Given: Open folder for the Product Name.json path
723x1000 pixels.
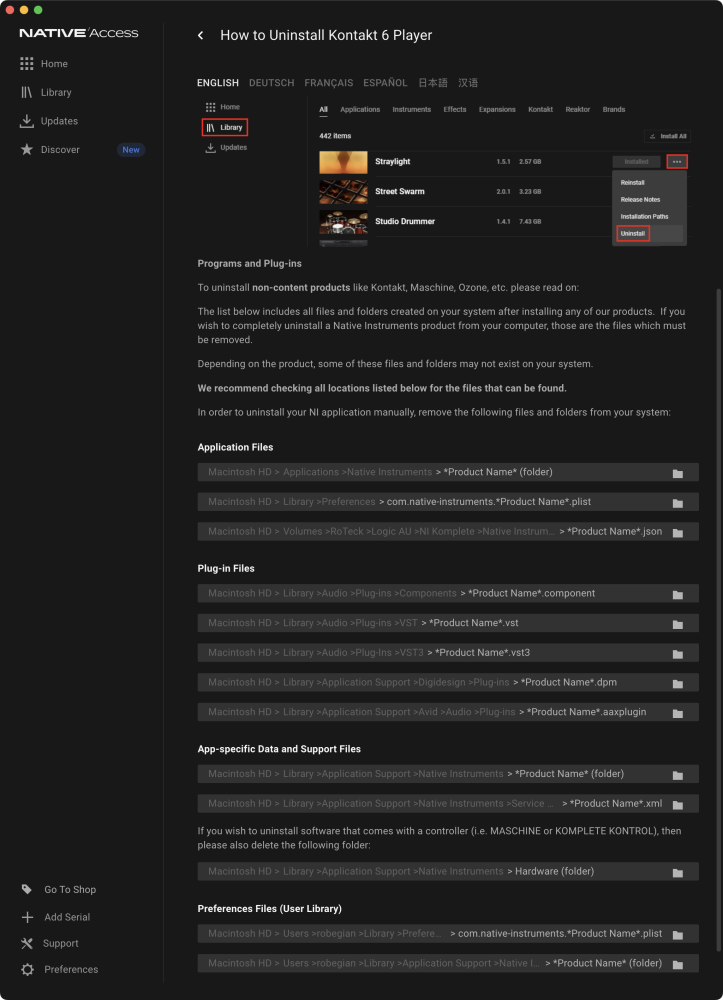Looking at the screenshot, I should [678, 533].
